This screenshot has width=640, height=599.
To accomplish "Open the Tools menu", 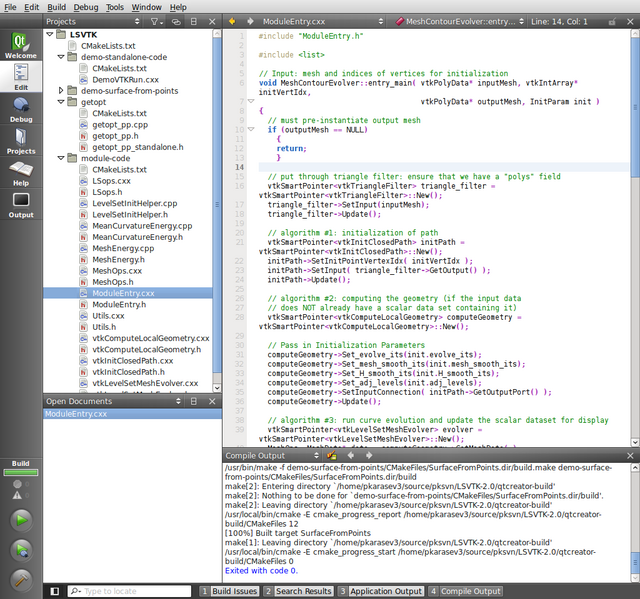I will pos(115,7).
